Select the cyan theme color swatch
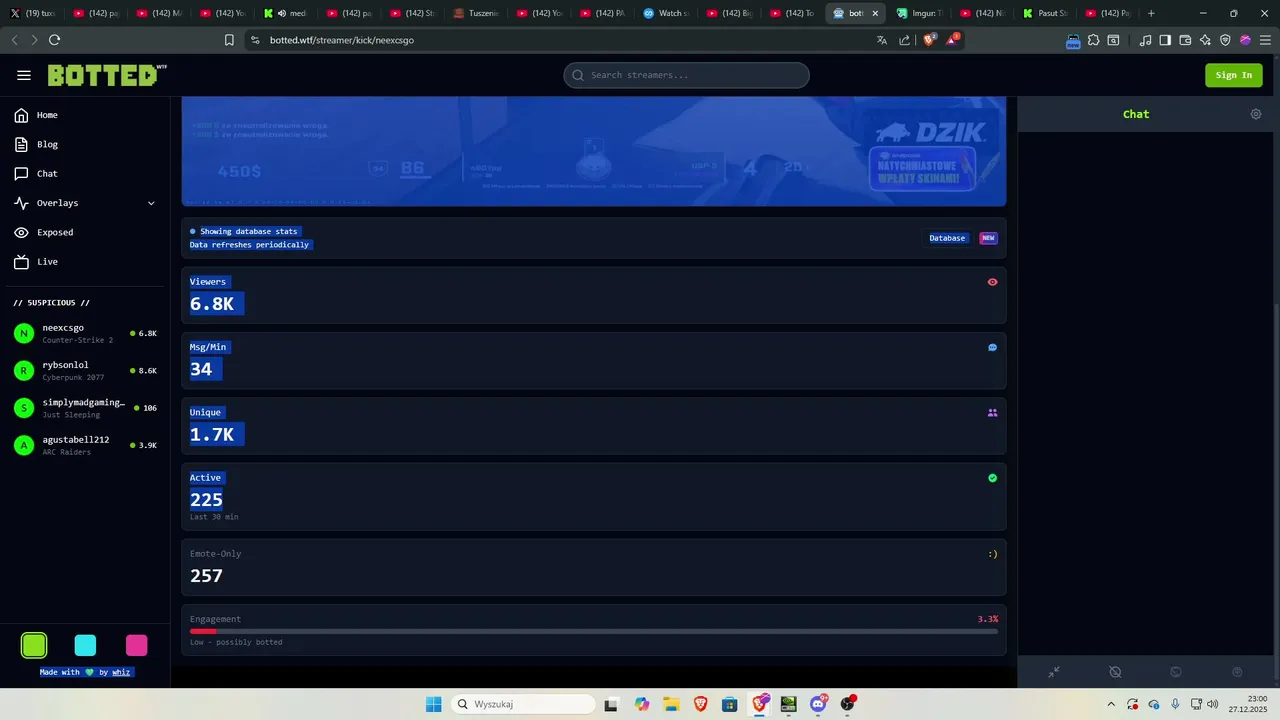 coord(85,645)
